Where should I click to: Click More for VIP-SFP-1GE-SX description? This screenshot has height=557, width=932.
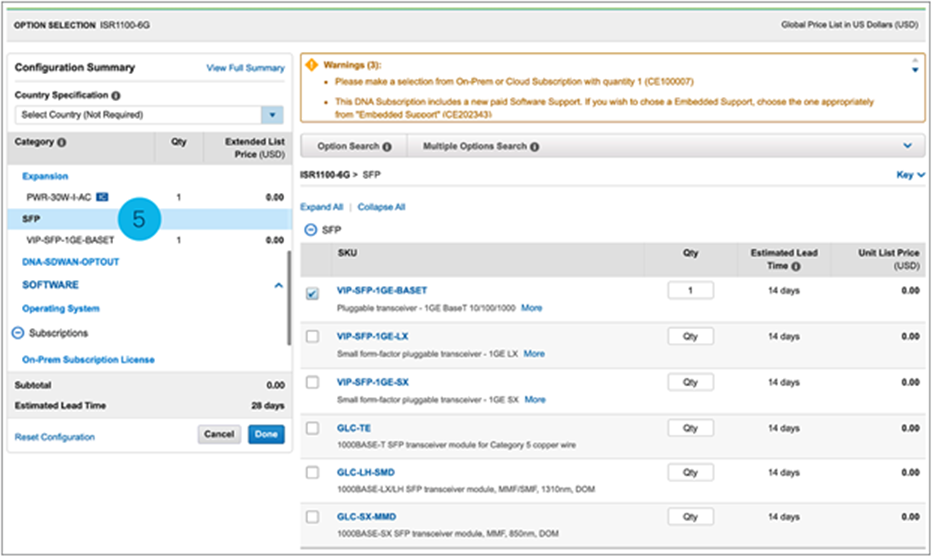tap(535, 399)
